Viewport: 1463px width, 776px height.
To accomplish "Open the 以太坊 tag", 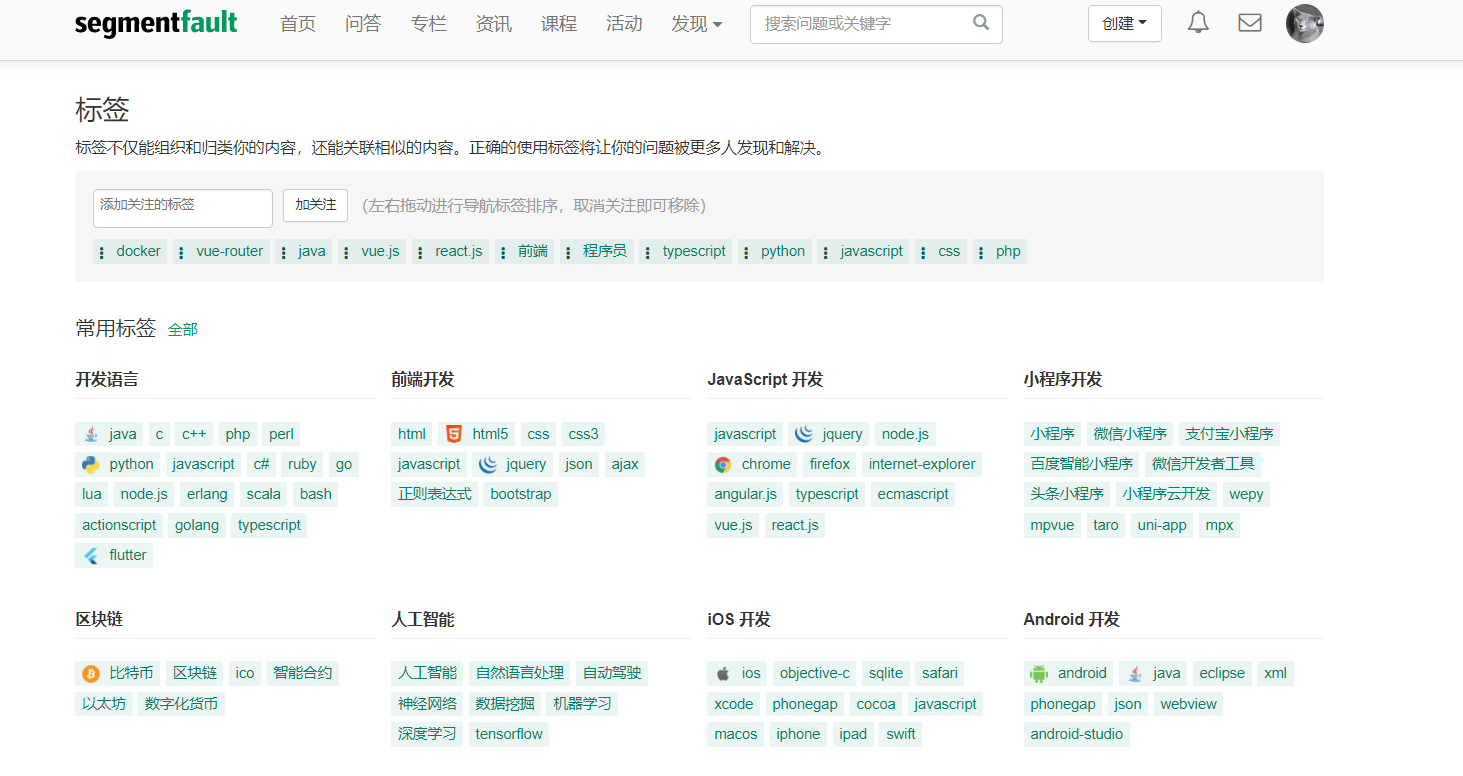I will 105,704.
